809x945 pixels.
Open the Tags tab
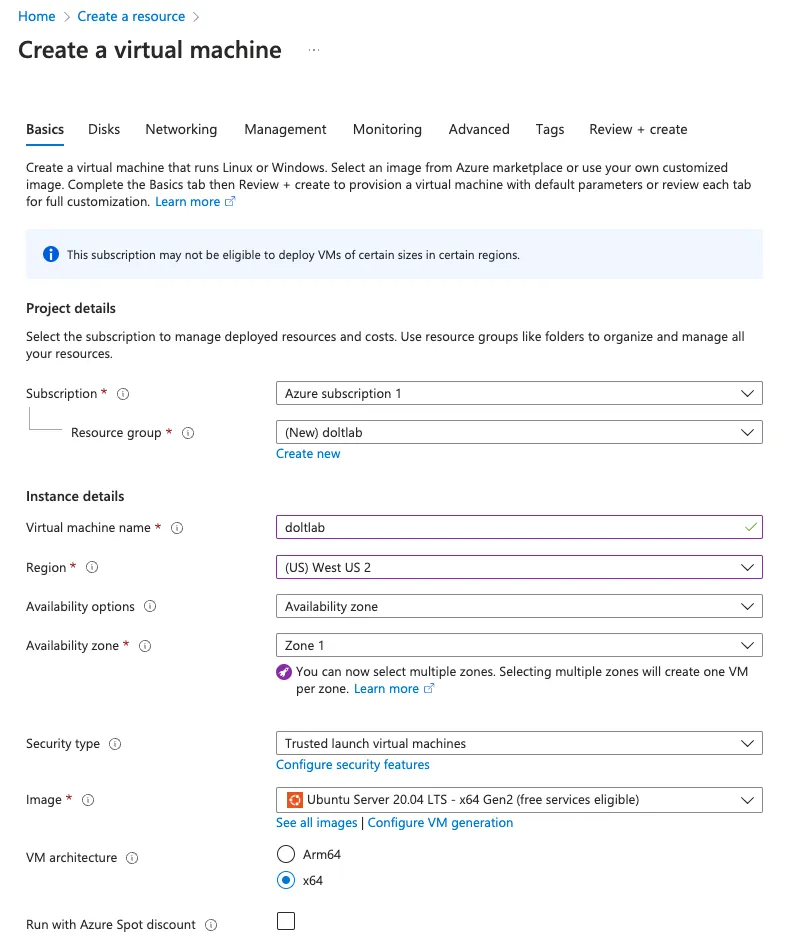tap(549, 129)
